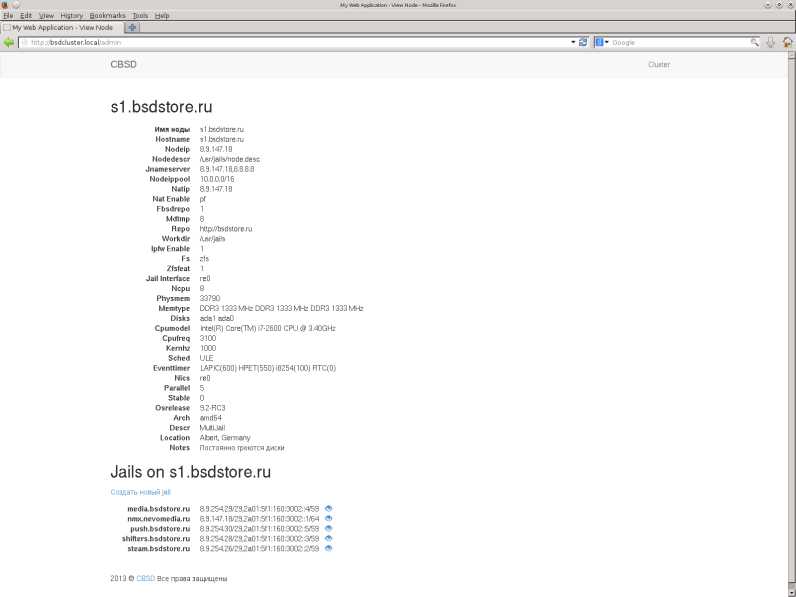This screenshot has width=796, height=597.
Task: Open the Edit menu
Action: [26, 16]
